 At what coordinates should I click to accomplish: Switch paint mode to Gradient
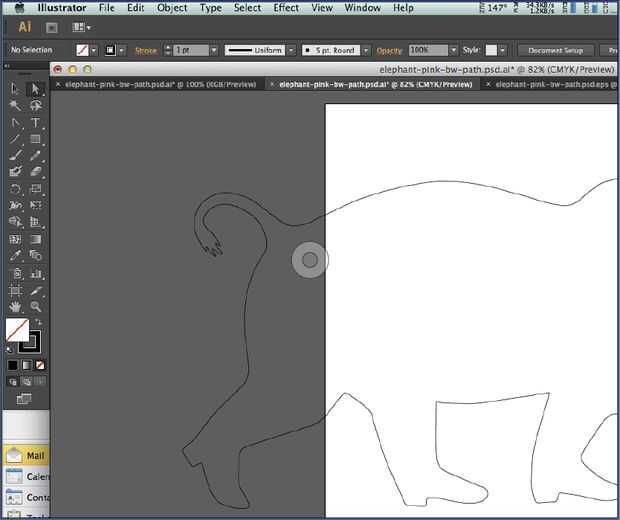click(x=27, y=366)
